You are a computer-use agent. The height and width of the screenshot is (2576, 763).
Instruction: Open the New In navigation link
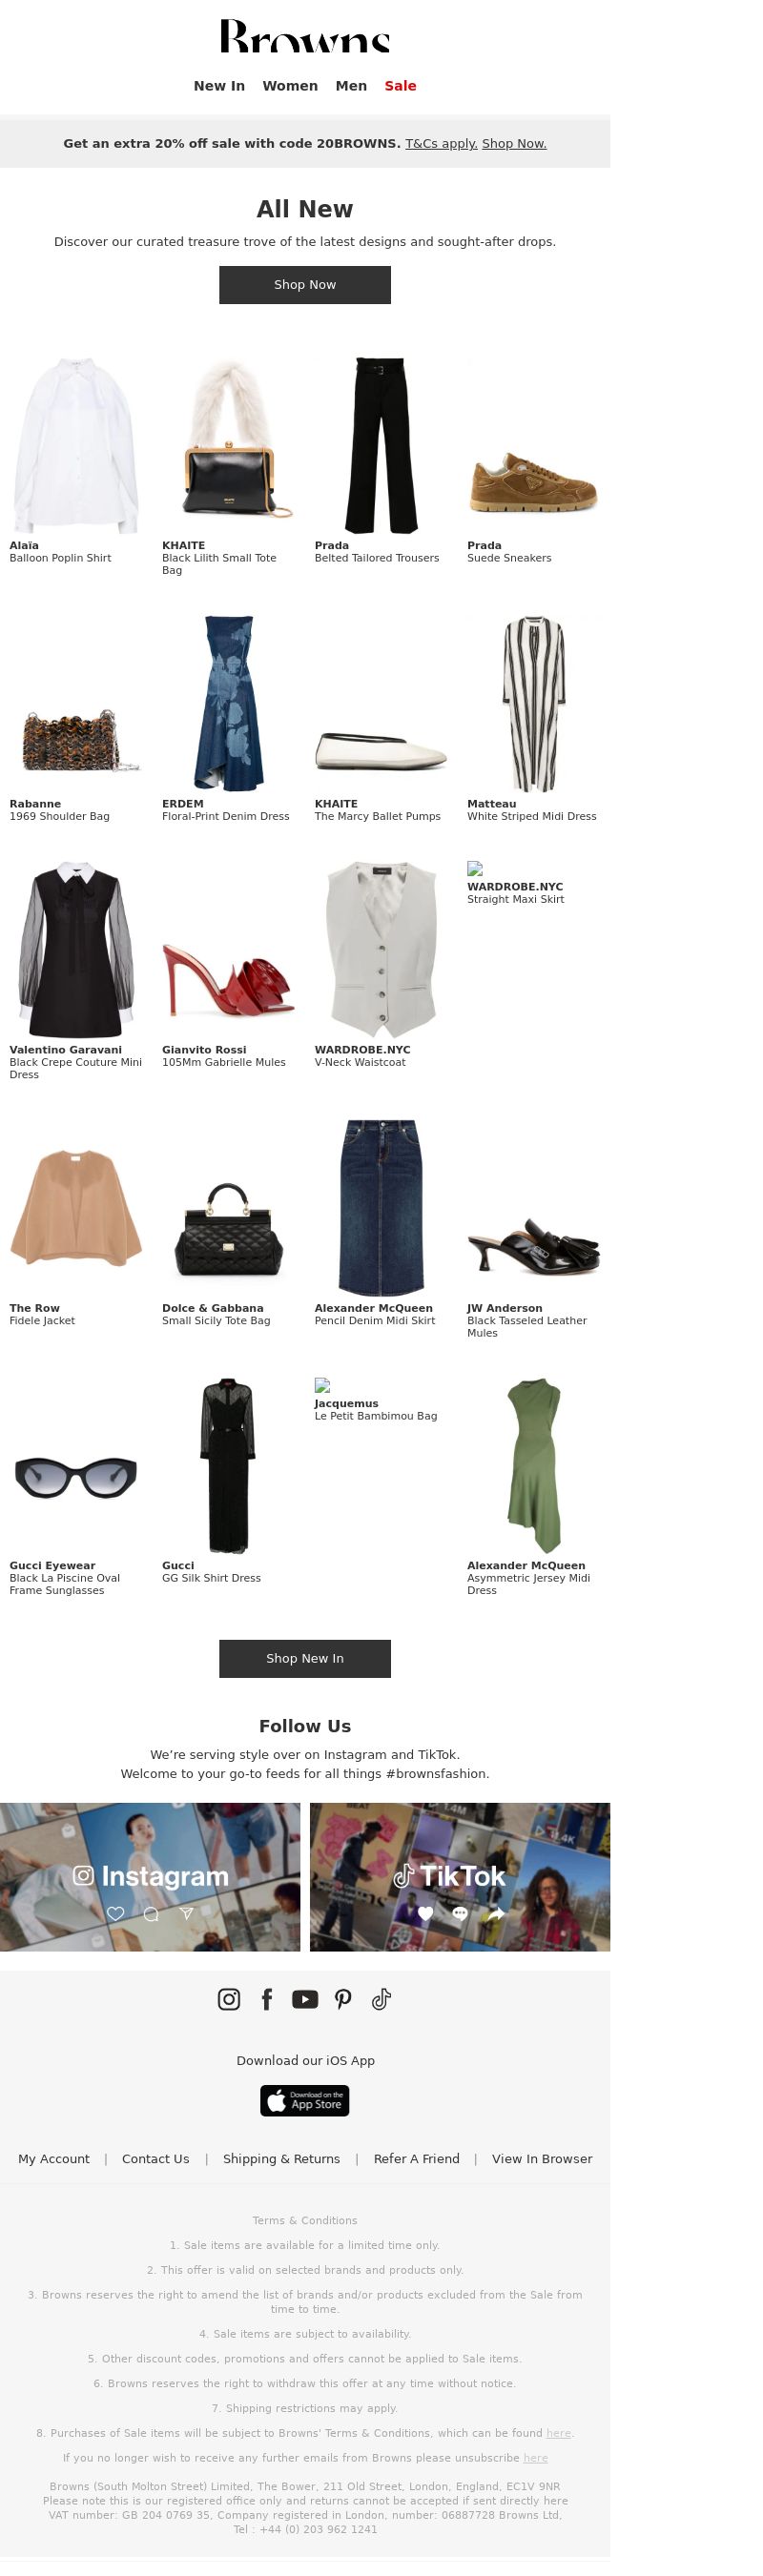(219, 86)
